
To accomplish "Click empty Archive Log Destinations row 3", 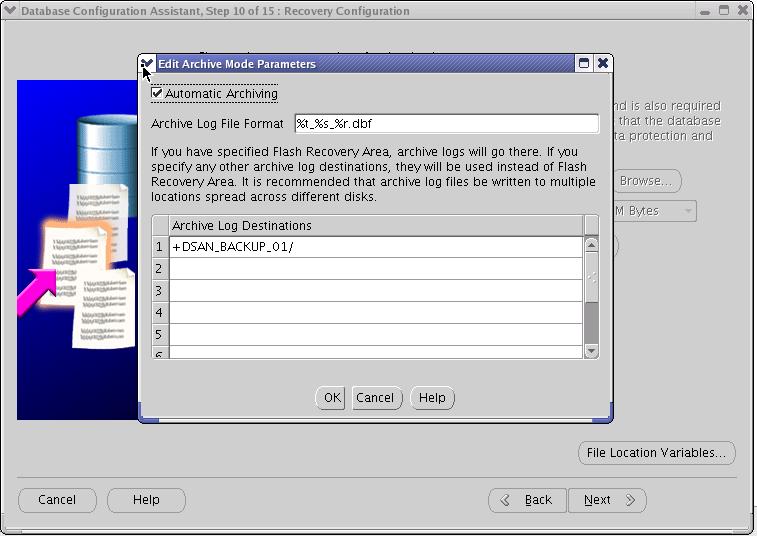I will 376,291.
